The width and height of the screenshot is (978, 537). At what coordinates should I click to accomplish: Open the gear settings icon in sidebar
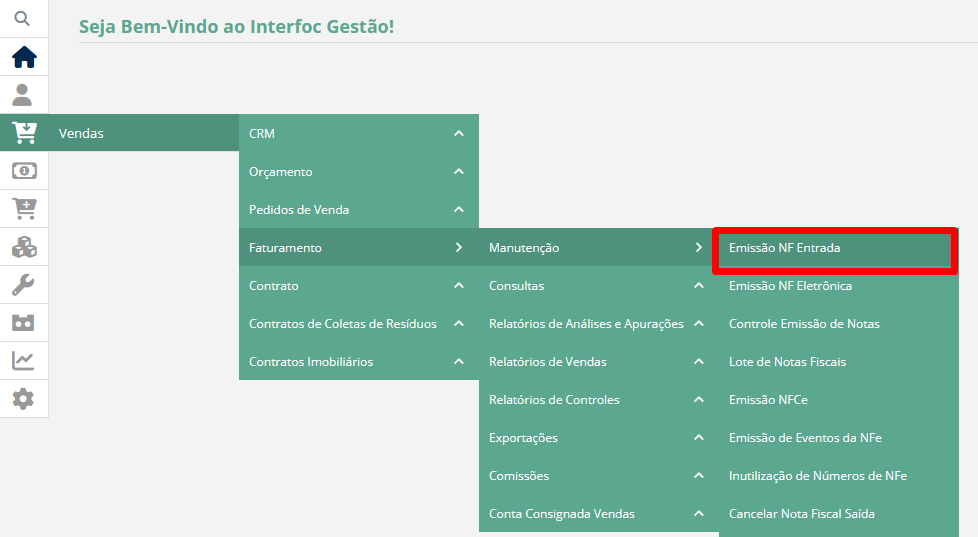[x=23, y=399]
